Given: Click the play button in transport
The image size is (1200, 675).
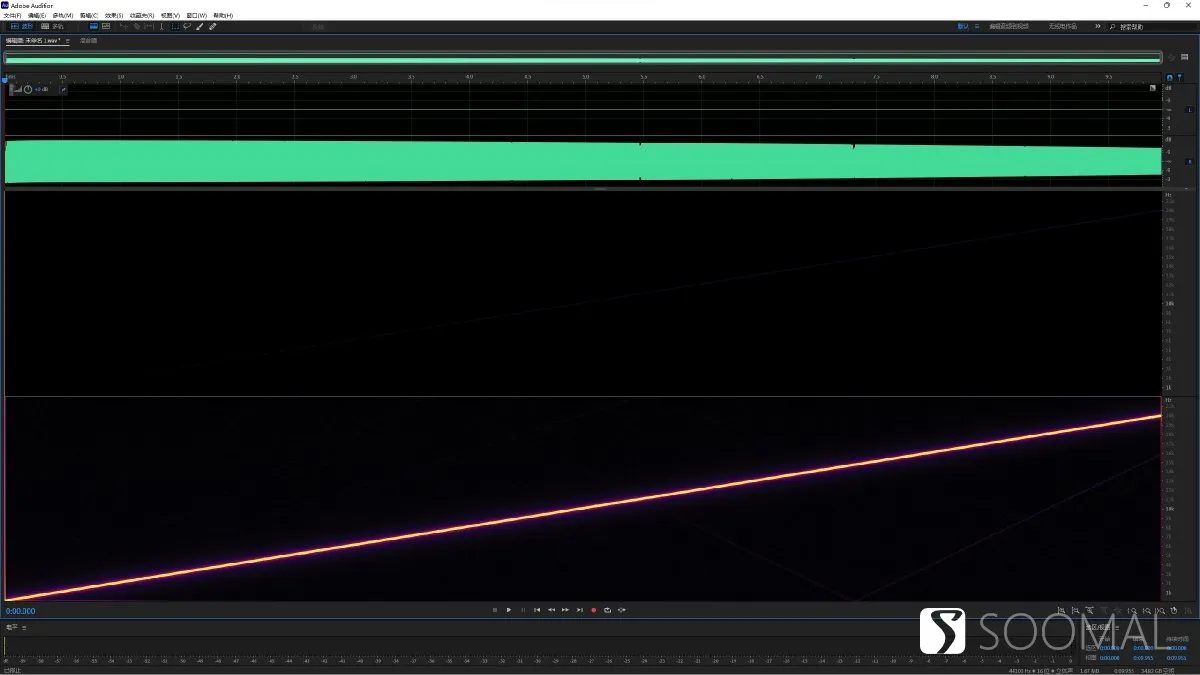Looking at the screenshot, I should (508, 610).
